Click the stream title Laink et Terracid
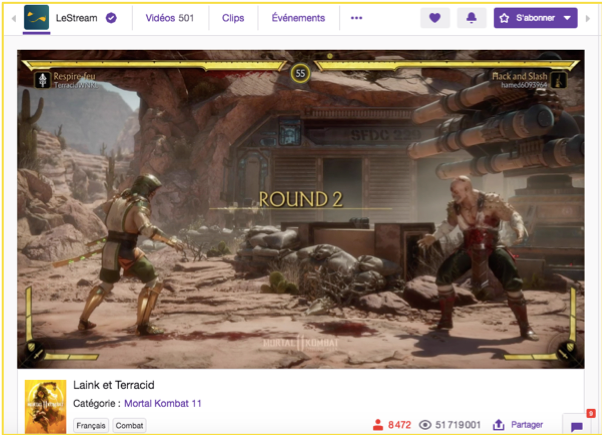This screenshot has width=602, height=435. (114, 385)
